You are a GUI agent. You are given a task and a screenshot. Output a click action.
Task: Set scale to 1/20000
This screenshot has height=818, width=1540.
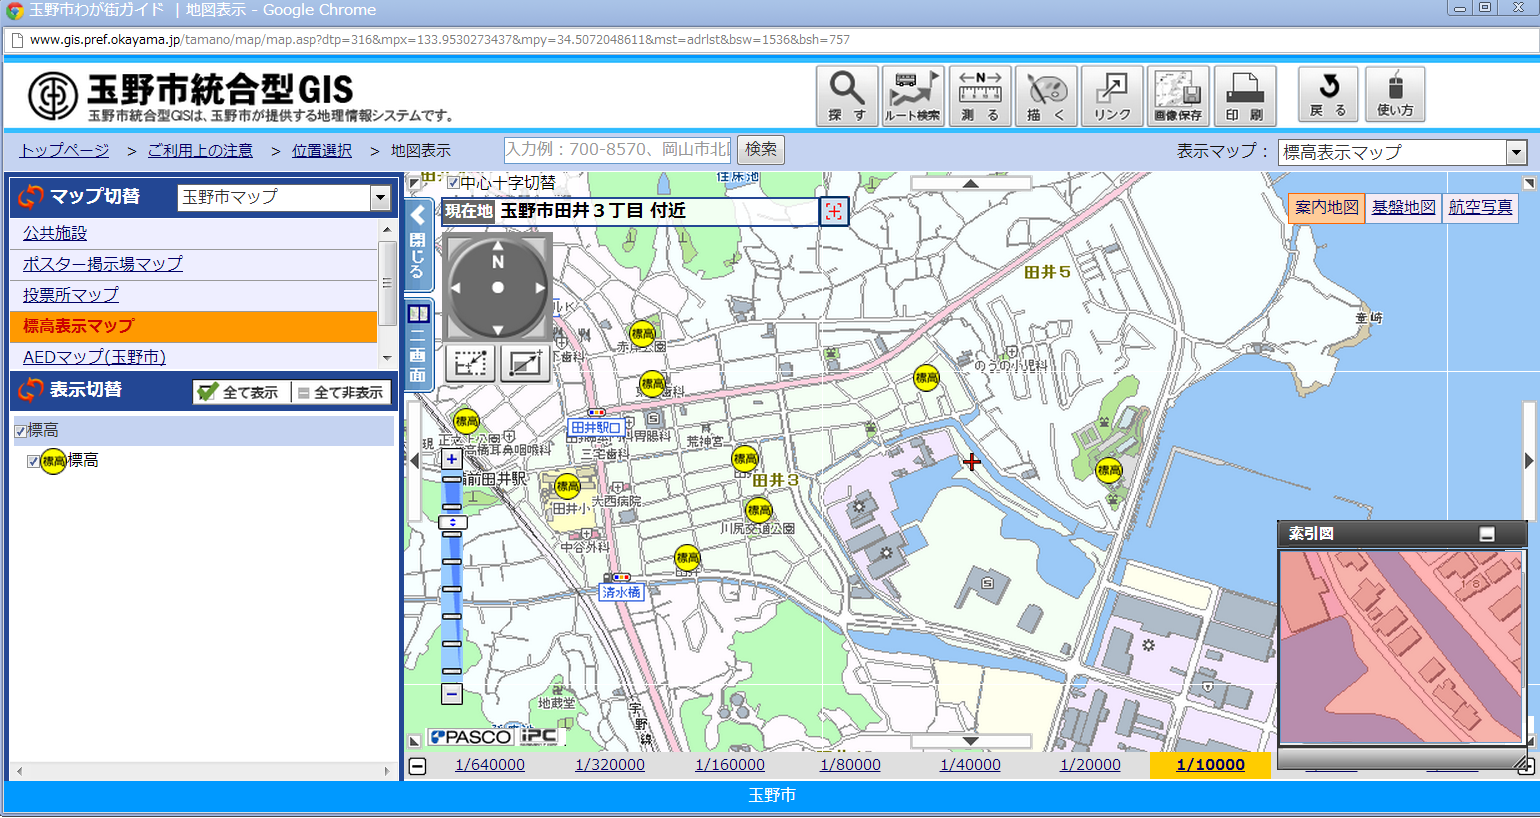click(1090, 765)
